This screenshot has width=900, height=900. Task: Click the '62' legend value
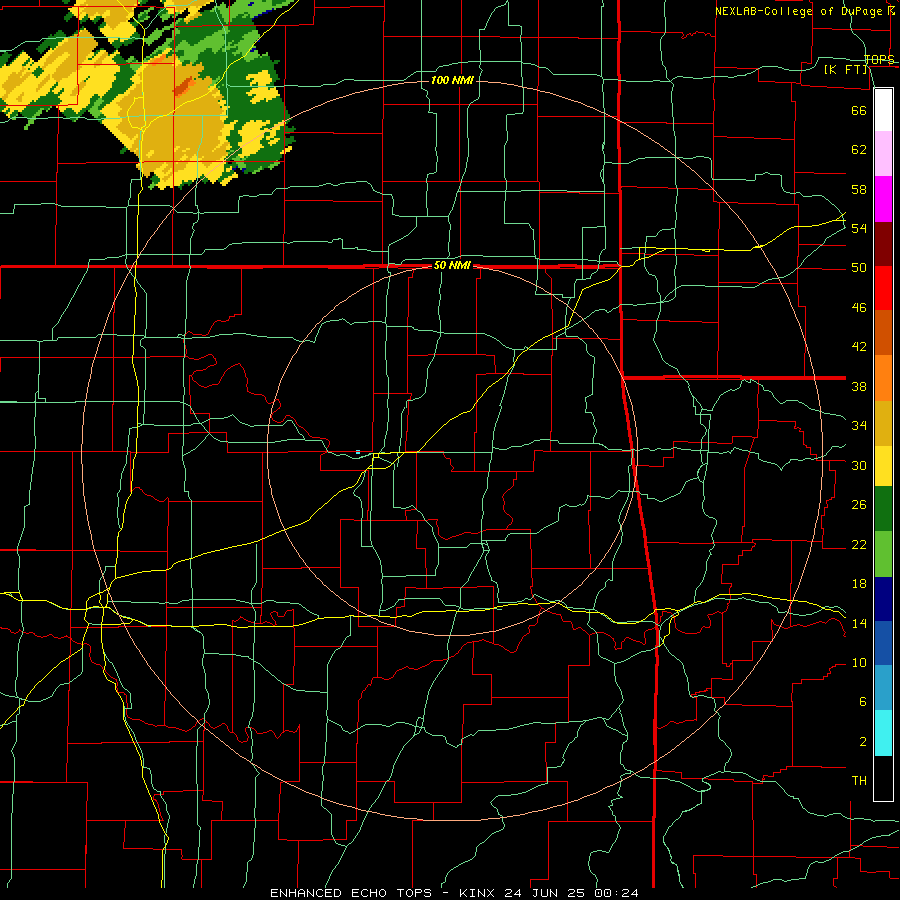(x=859, y=150)
